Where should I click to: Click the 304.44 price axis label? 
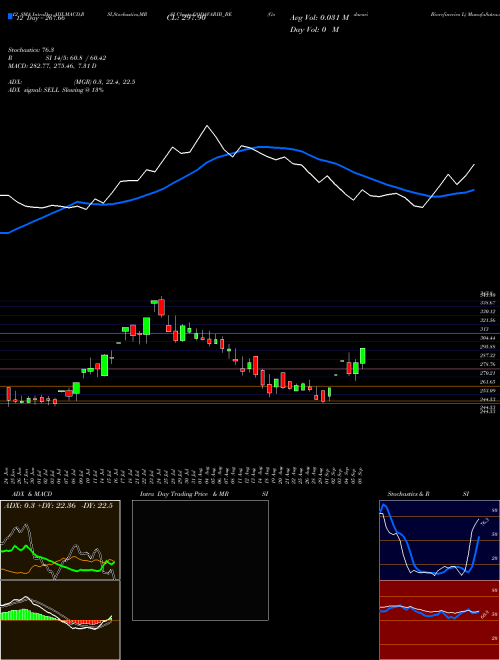tap(487, 338)
